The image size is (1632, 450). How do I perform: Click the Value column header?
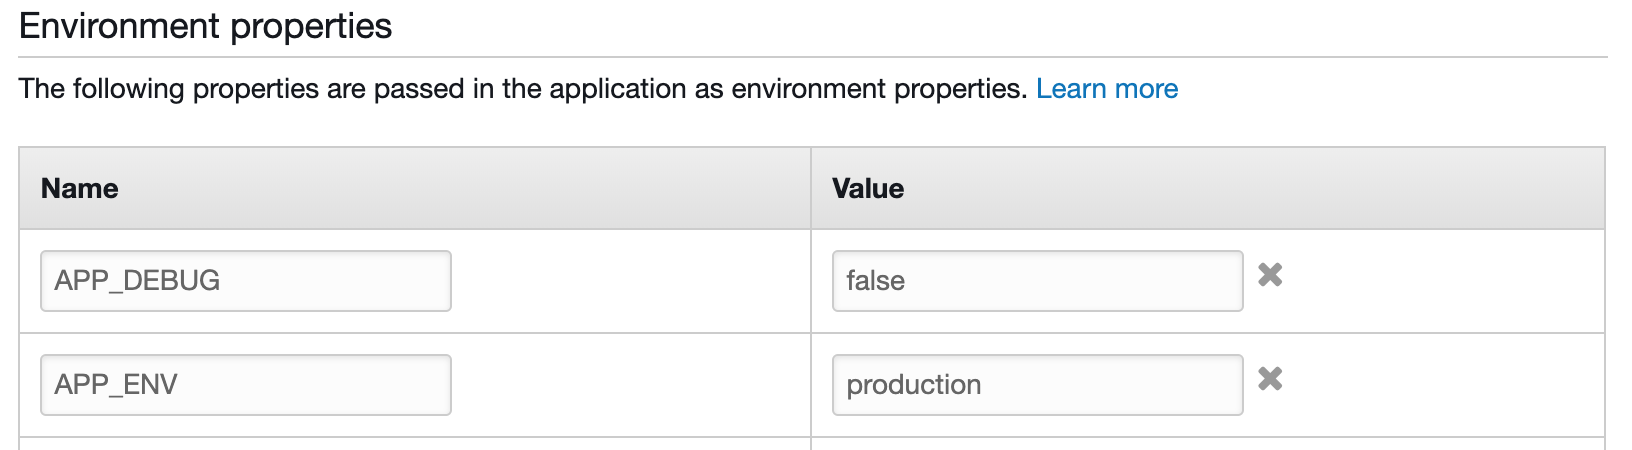pyautogui.click(x=868, y=189)
